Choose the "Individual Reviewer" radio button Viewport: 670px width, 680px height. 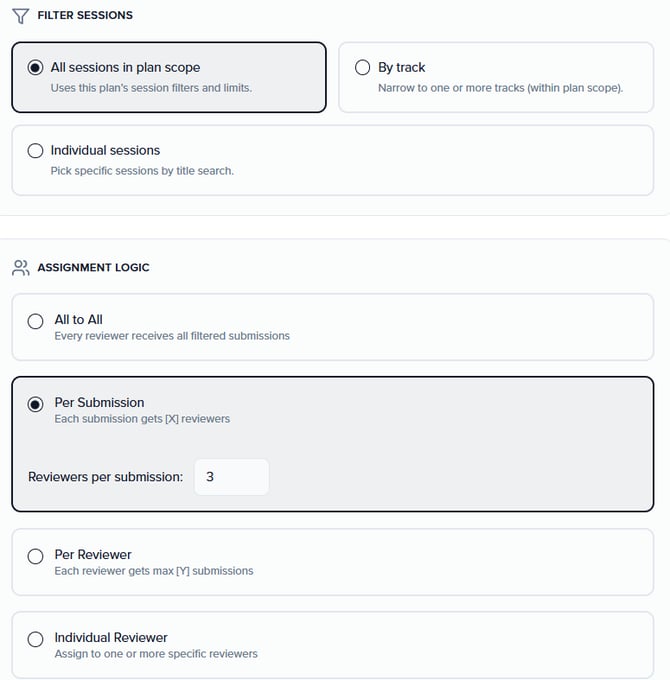(x=36, y=638)
